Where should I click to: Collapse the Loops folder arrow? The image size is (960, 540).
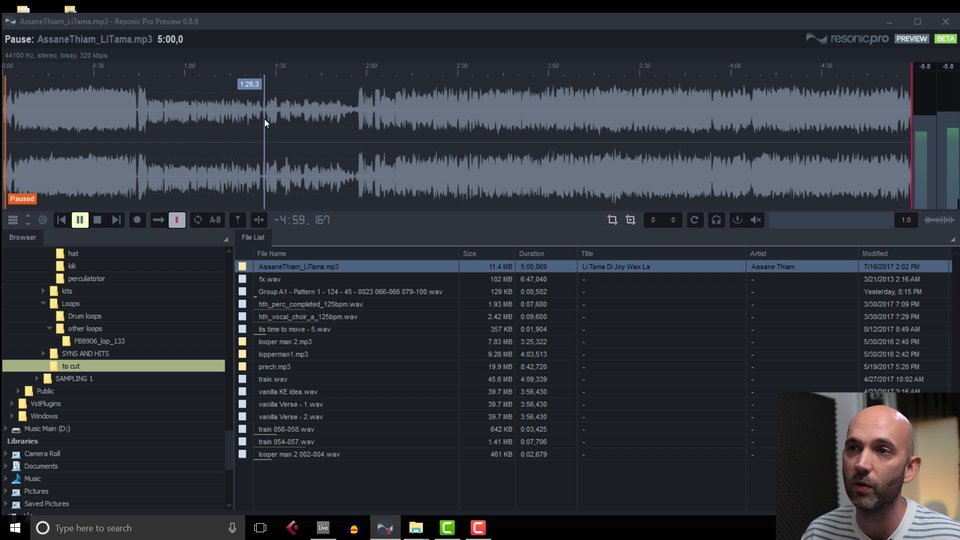[43, 303]
